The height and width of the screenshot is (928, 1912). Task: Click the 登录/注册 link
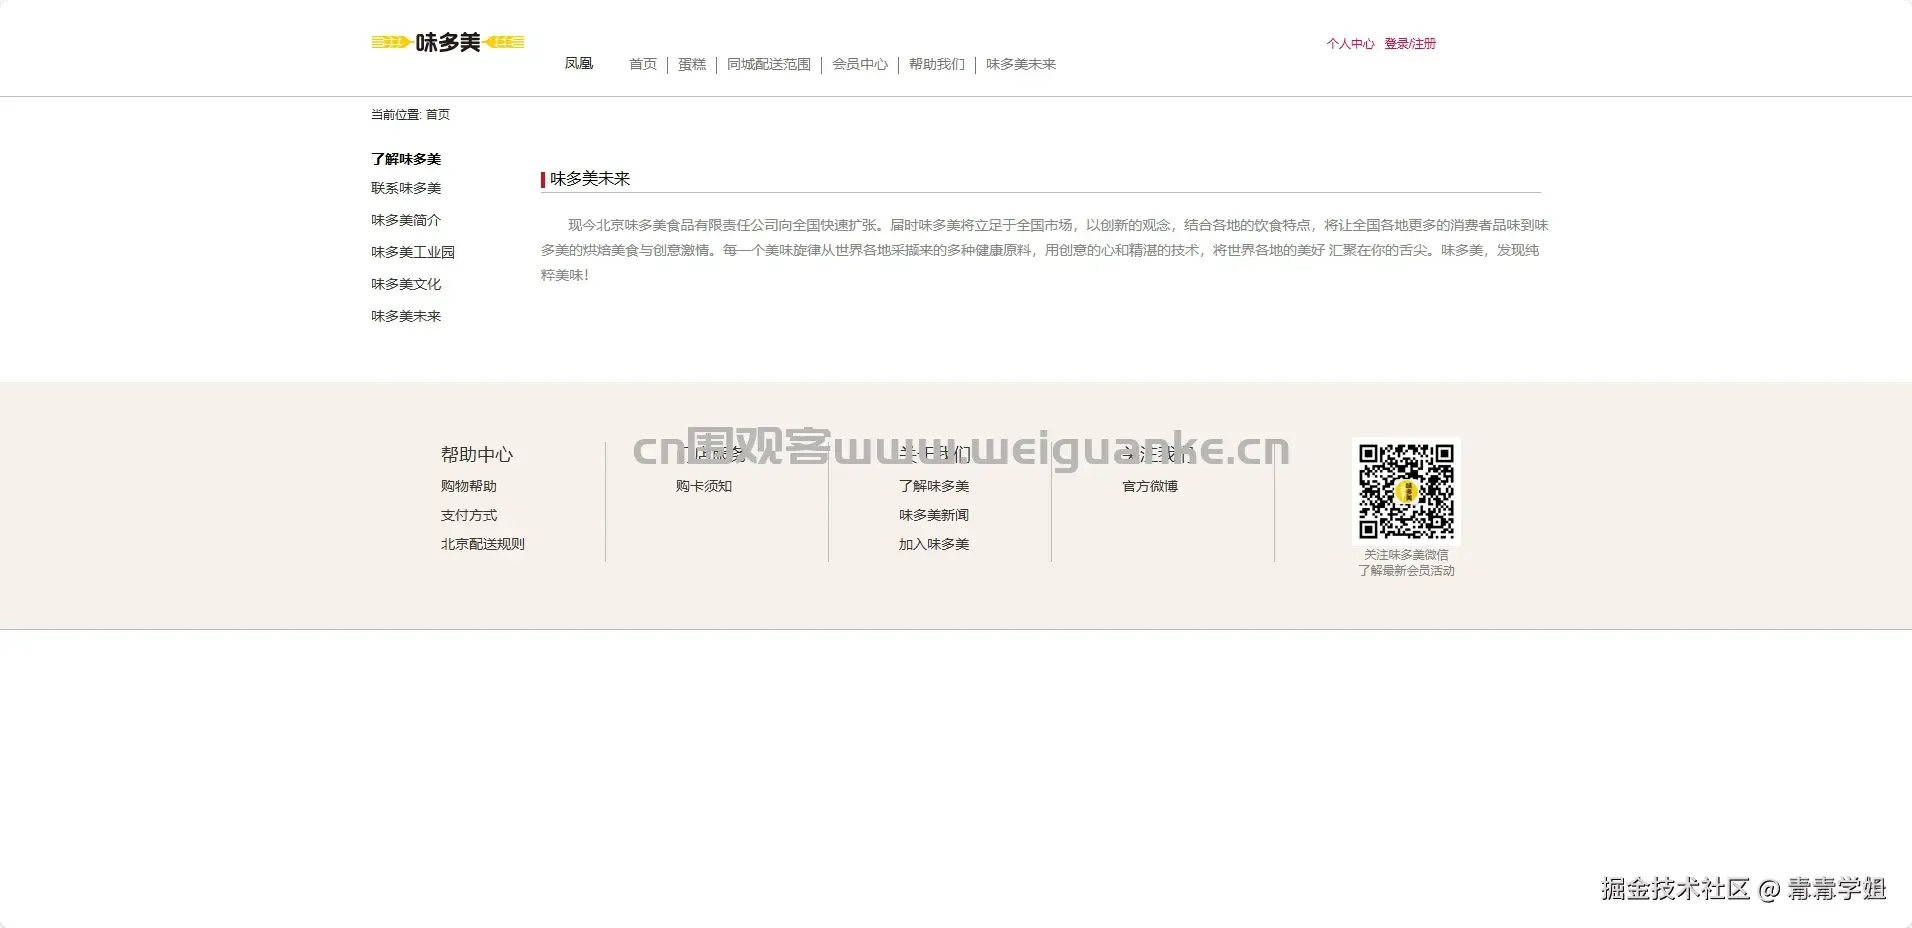tap(1410, 44)
